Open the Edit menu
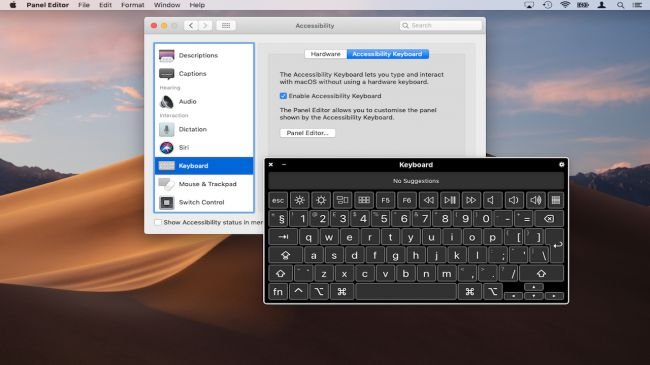This screenshot has width=650, height=365. point(105,5)
